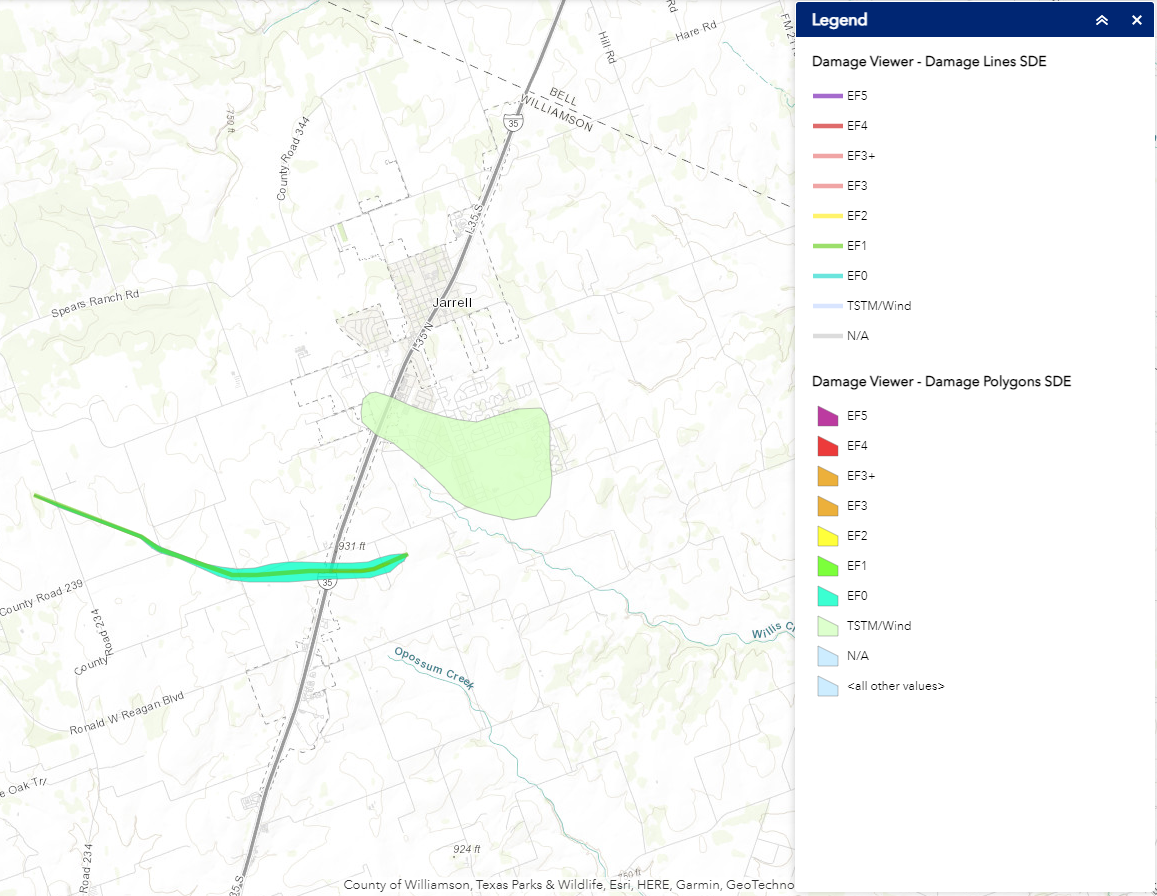Click the <all other values> label
Screen dimensions: 1157x896
pos(896,686)
